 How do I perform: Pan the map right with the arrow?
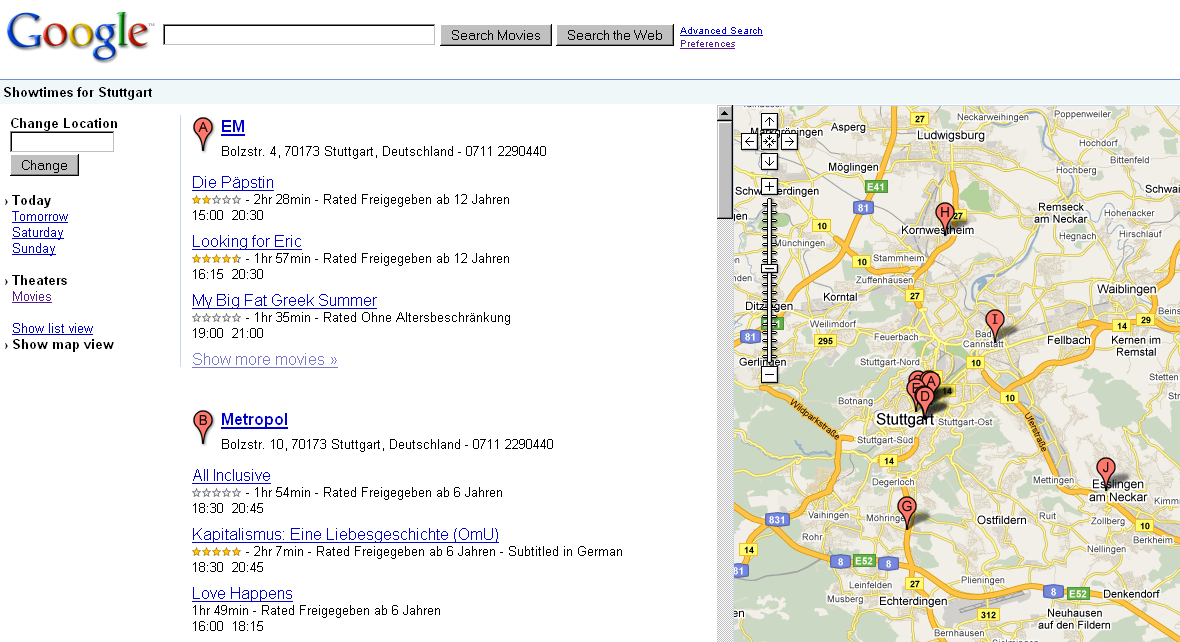pyautogui.click(x=789, y=141)
